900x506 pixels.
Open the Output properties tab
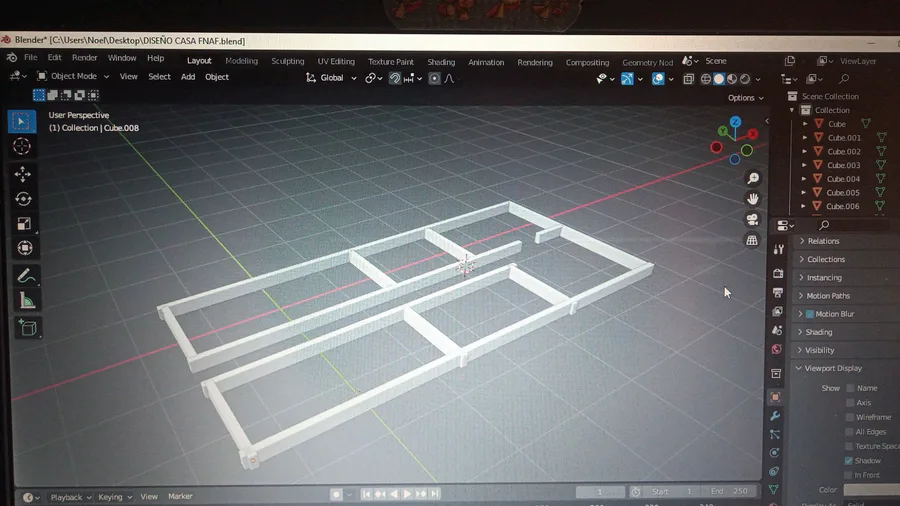pos(778,293)
